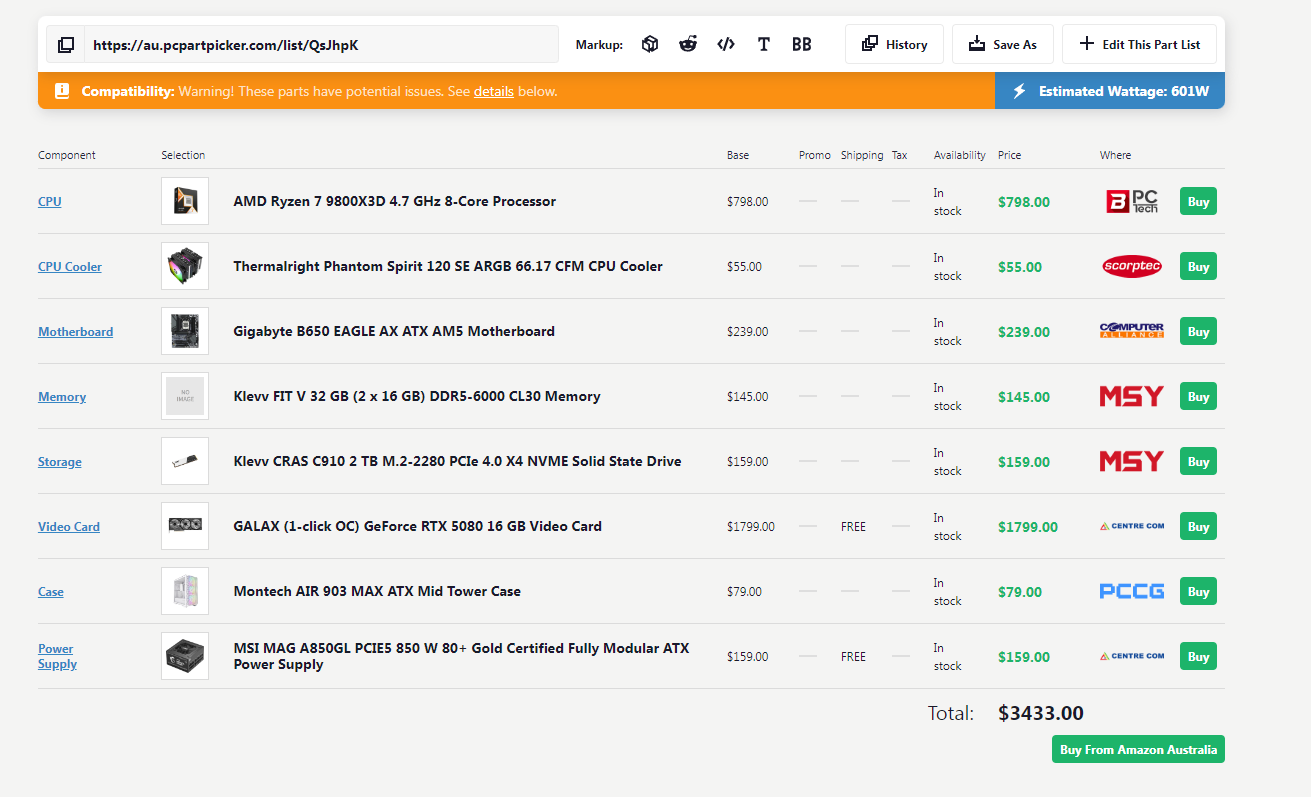Open PCCG merchant logo
The width and height of the screenshot is (1311, 797).
click(x=1132, y=591)
